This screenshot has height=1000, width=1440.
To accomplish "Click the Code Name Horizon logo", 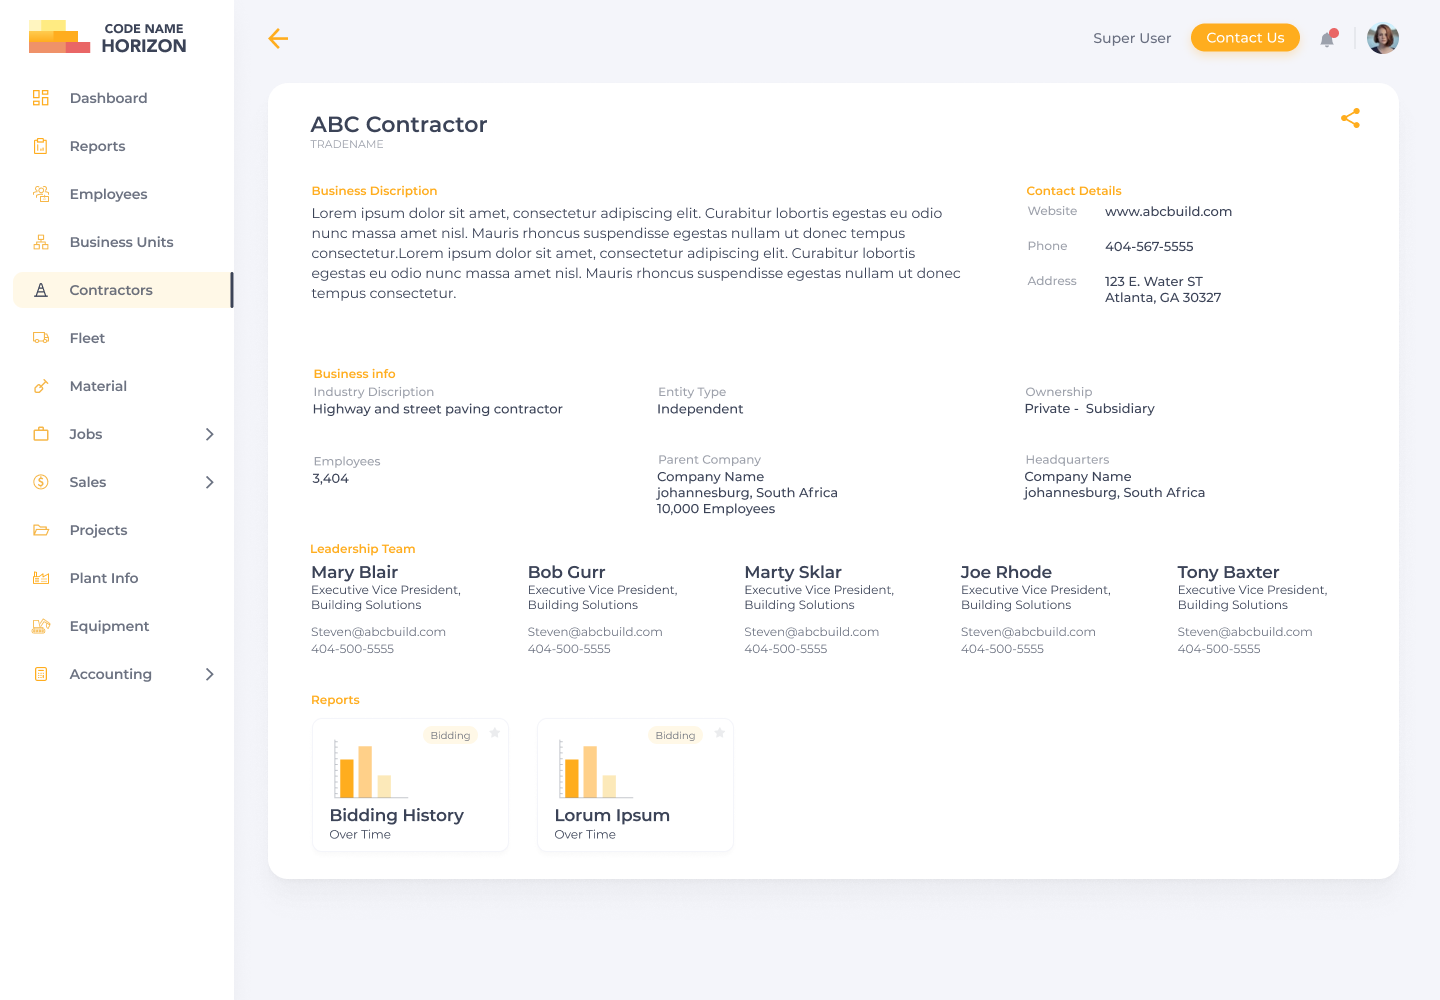I will pos(108,38).
